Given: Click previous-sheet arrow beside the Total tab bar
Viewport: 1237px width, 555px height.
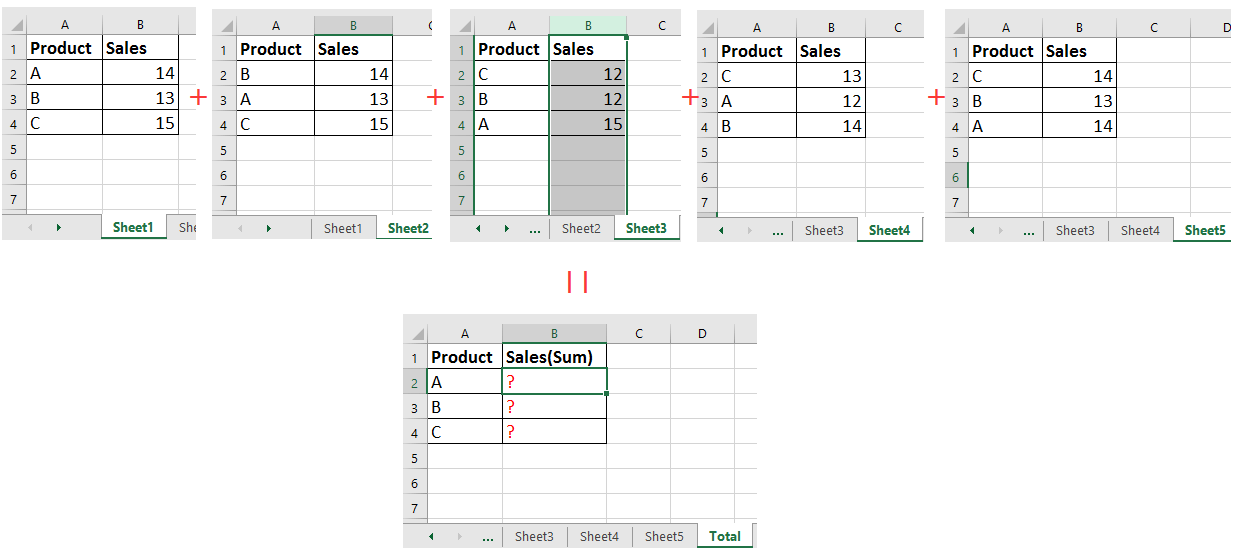Looking at the screenshot, I should point(431,537).
